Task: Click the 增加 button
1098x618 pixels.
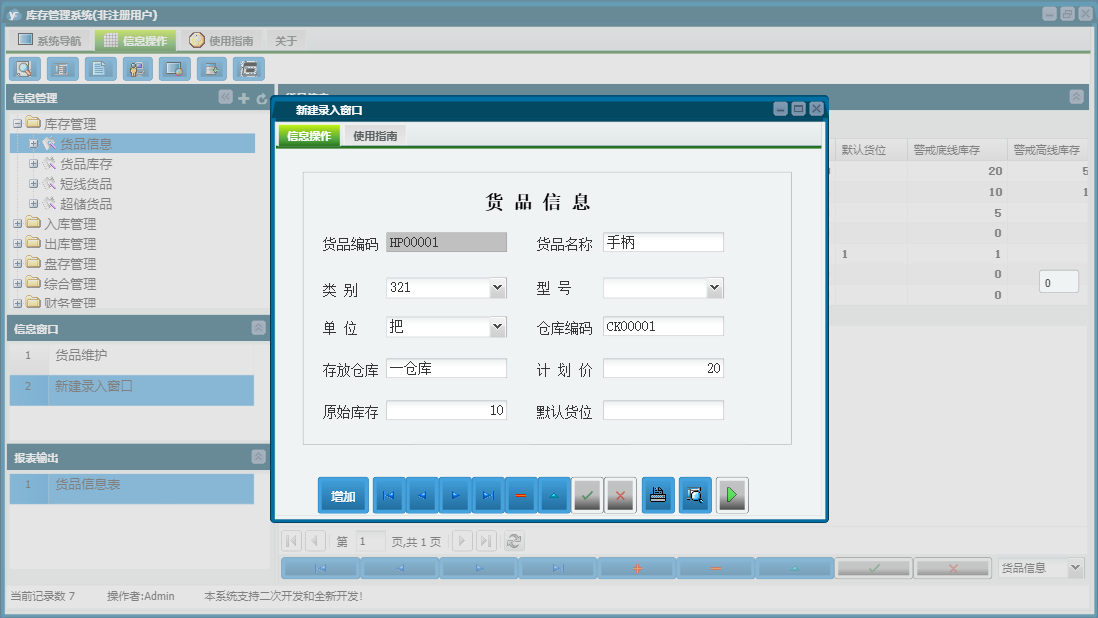Action: [343, 496]
